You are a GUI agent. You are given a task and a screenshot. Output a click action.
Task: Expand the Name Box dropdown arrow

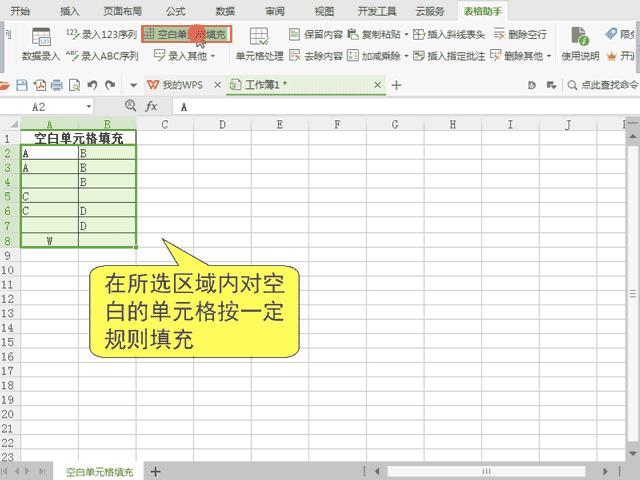coord(89,107)
